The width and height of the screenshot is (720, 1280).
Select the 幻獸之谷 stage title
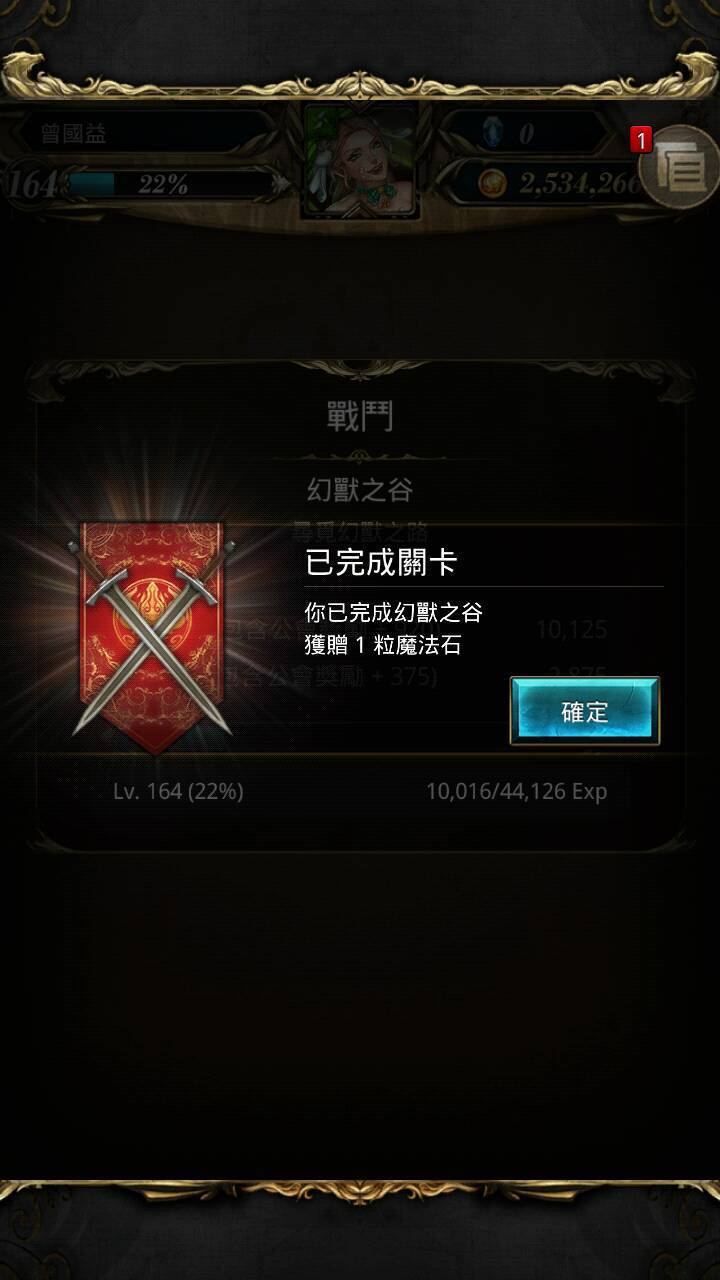point(359,490)
